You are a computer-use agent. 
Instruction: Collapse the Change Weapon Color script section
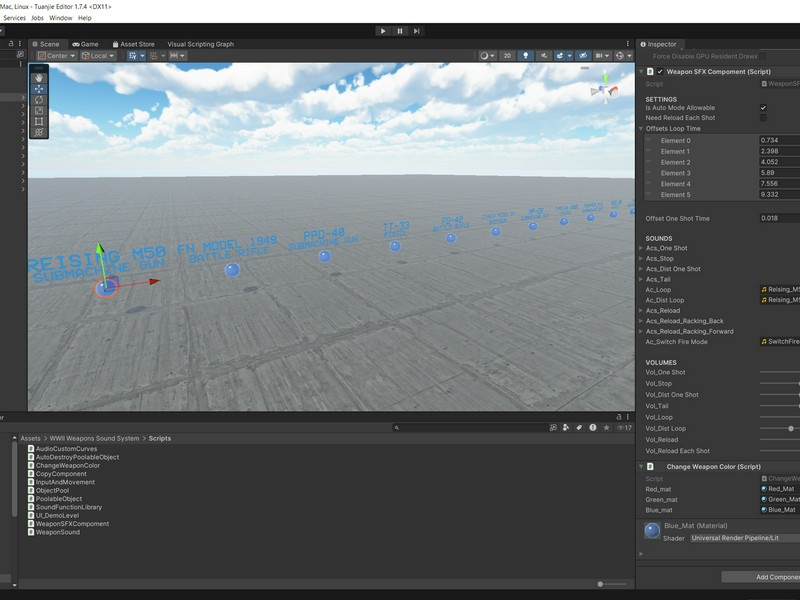[x=641, y=466]
